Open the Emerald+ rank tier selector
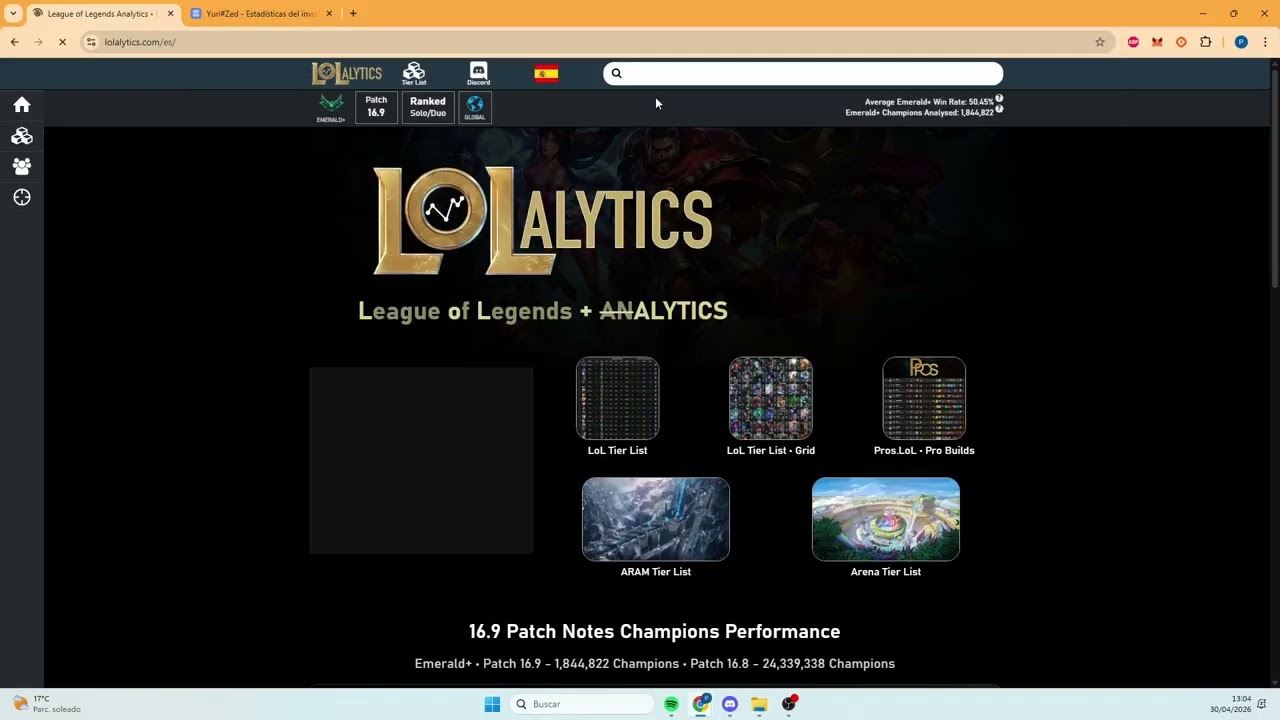Viewport: 1280px width, 720px height. 331,107
